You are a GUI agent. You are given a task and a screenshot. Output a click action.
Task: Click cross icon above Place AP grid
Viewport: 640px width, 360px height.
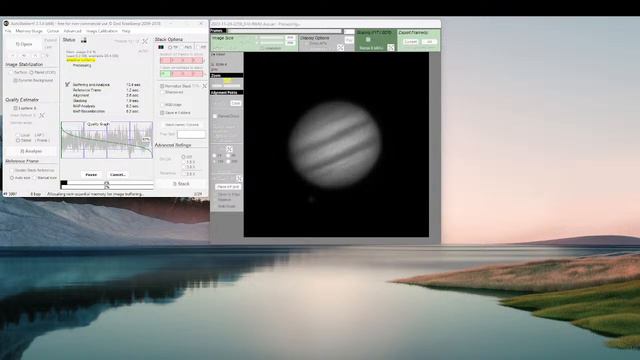[239, 179]
